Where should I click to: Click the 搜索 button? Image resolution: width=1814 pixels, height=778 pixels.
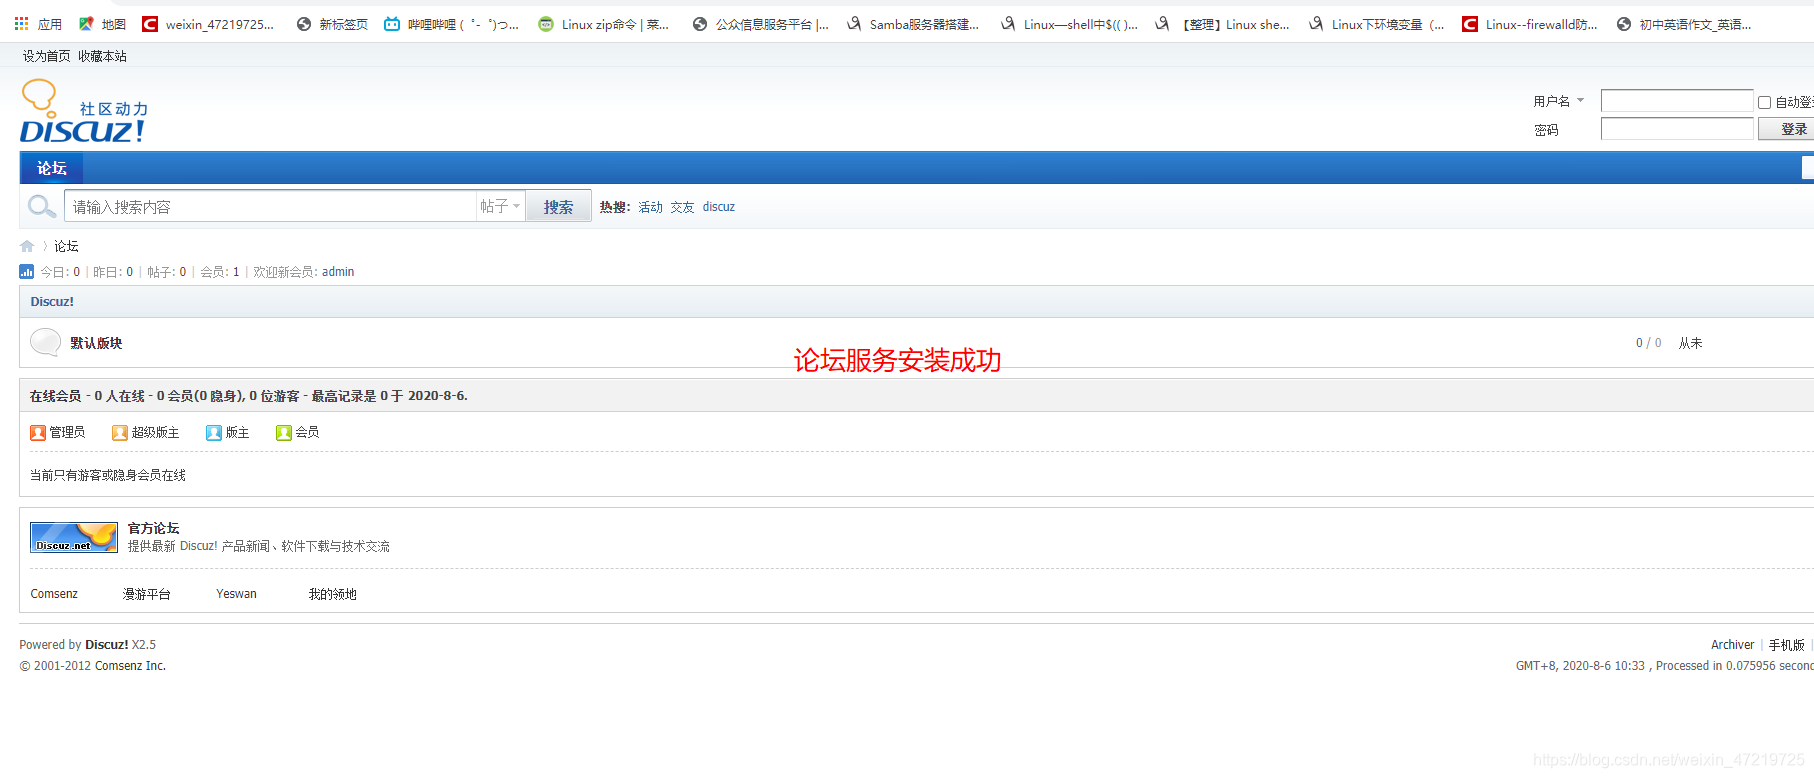(x=558, y=206)
